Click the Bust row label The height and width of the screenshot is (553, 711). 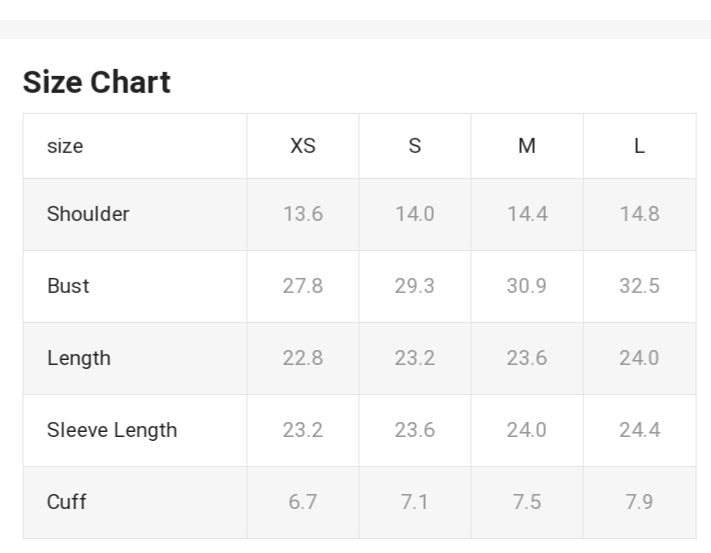[68, 286]
